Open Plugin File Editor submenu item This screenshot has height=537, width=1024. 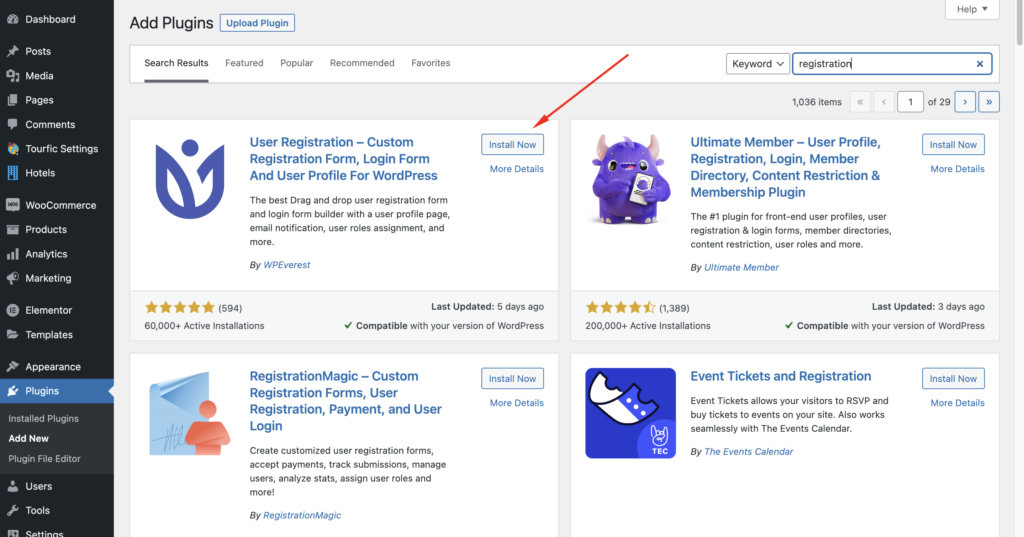(x=44, y=459)
